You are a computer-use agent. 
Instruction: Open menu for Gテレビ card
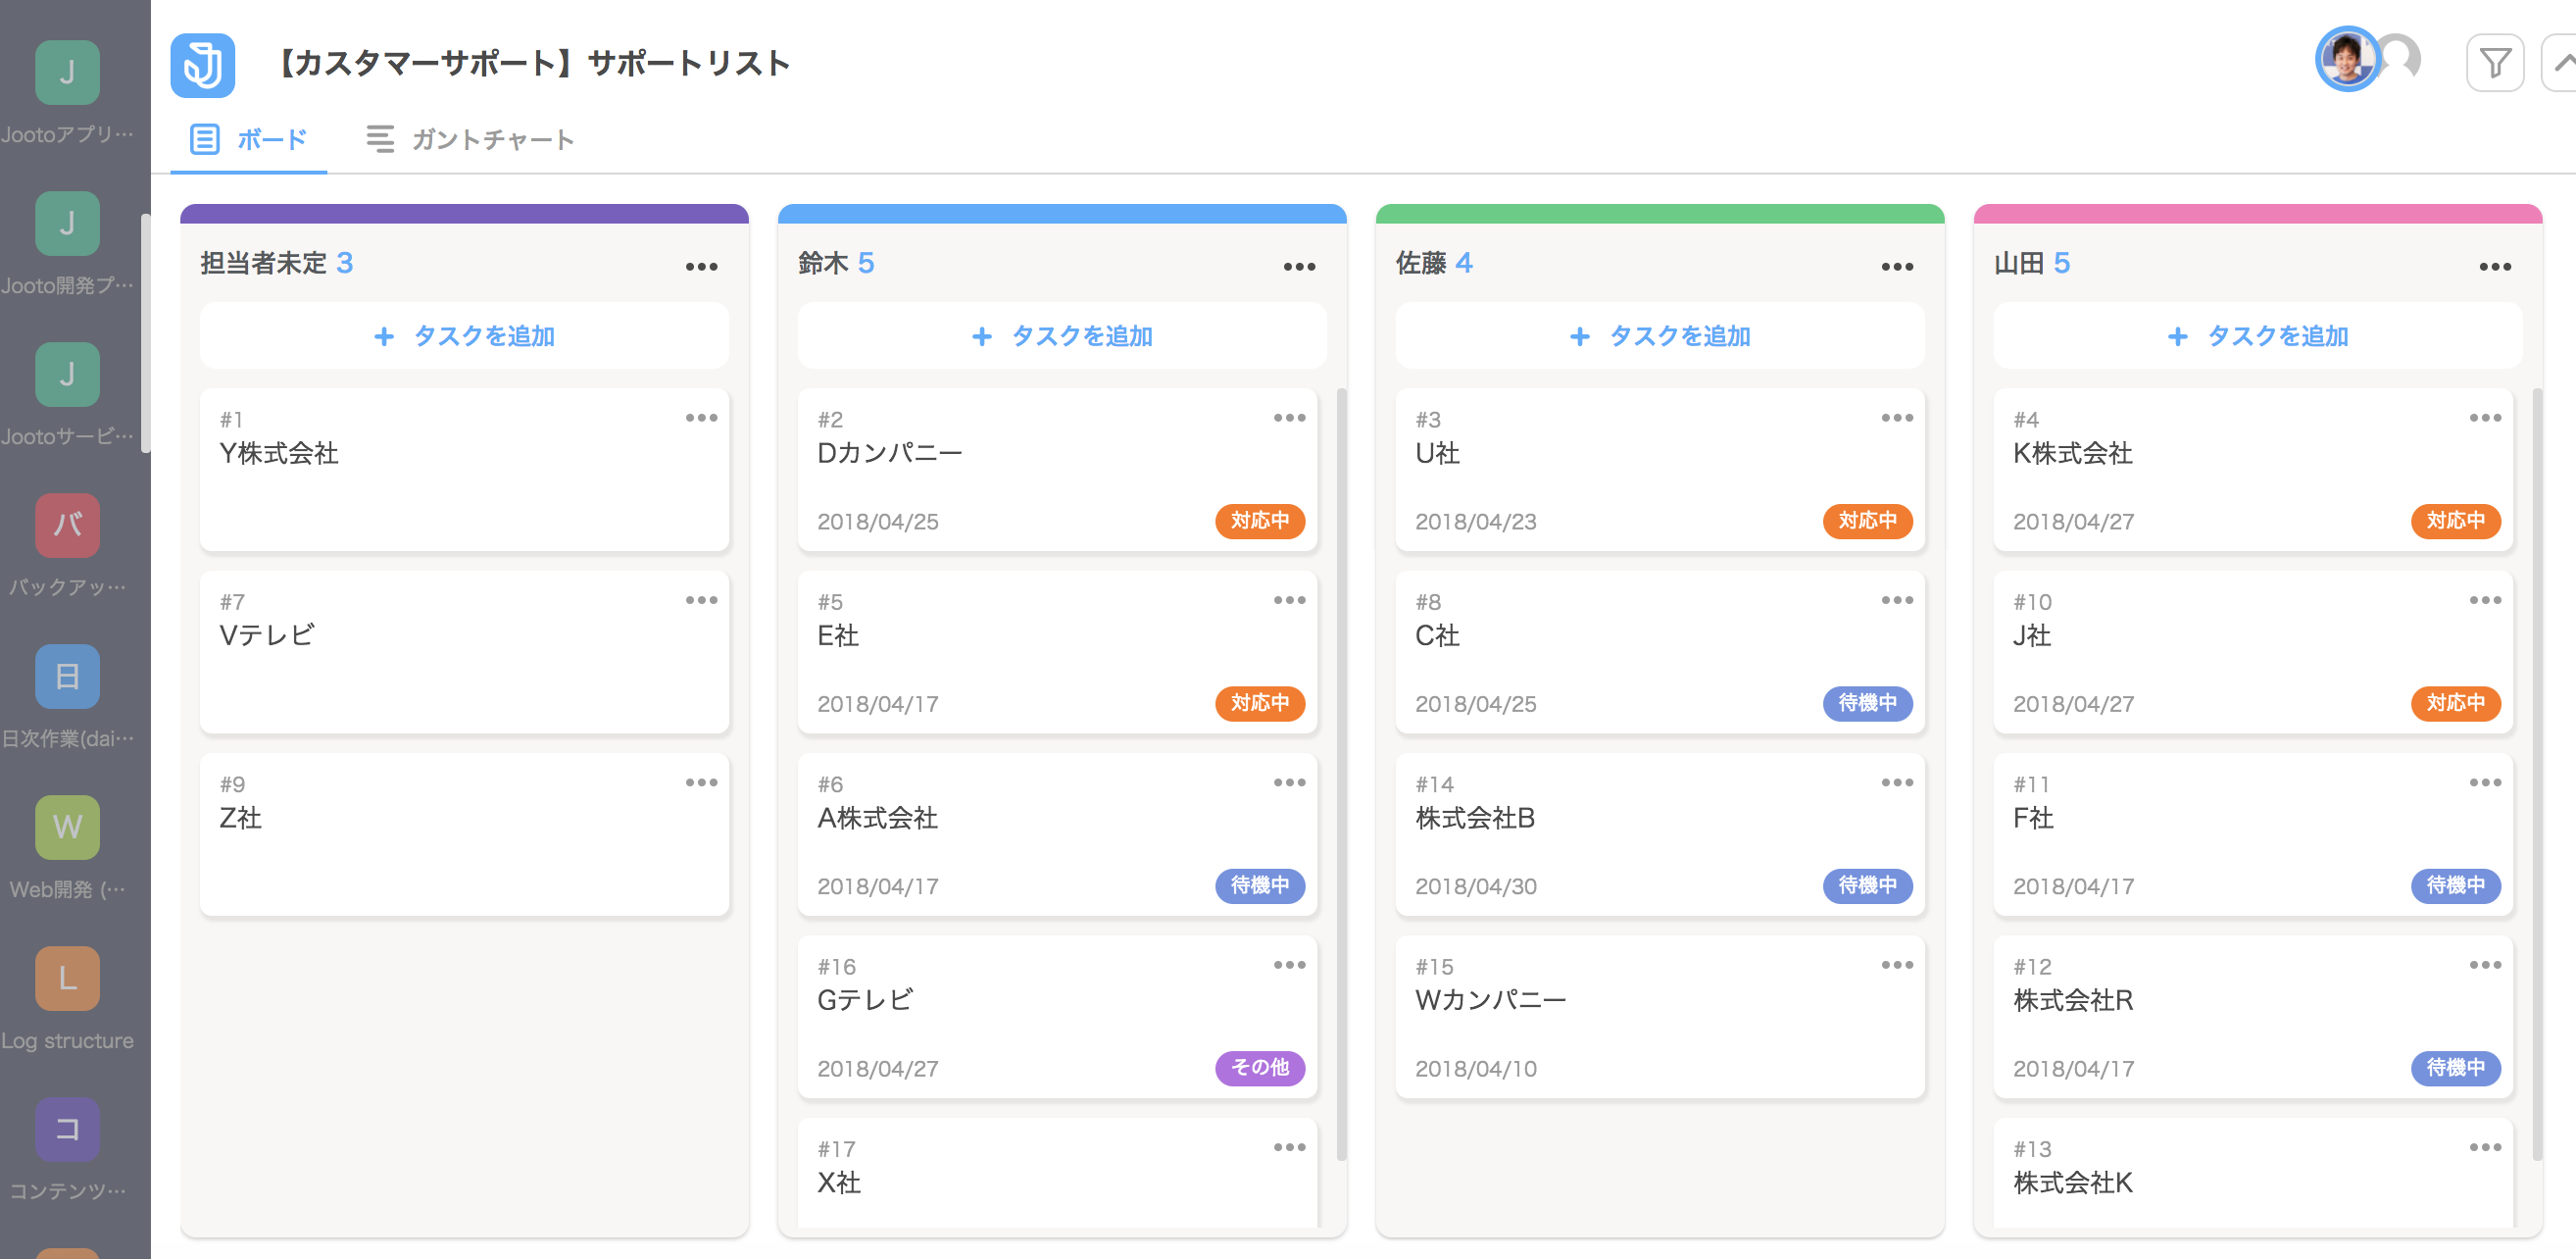pos(1290,965)
